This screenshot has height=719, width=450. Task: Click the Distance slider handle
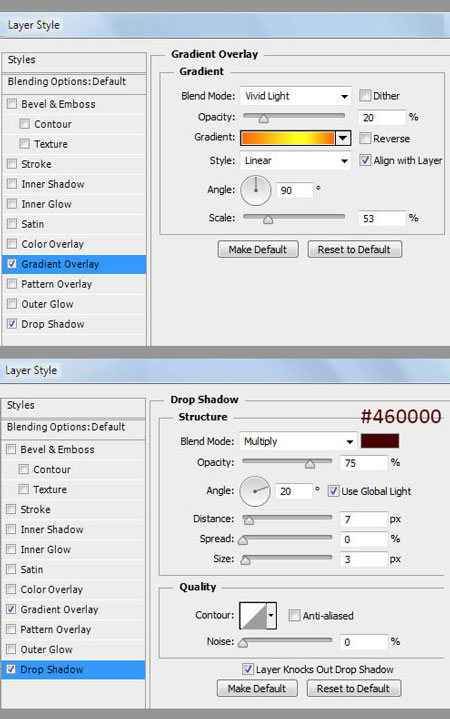tap(249, 520)
